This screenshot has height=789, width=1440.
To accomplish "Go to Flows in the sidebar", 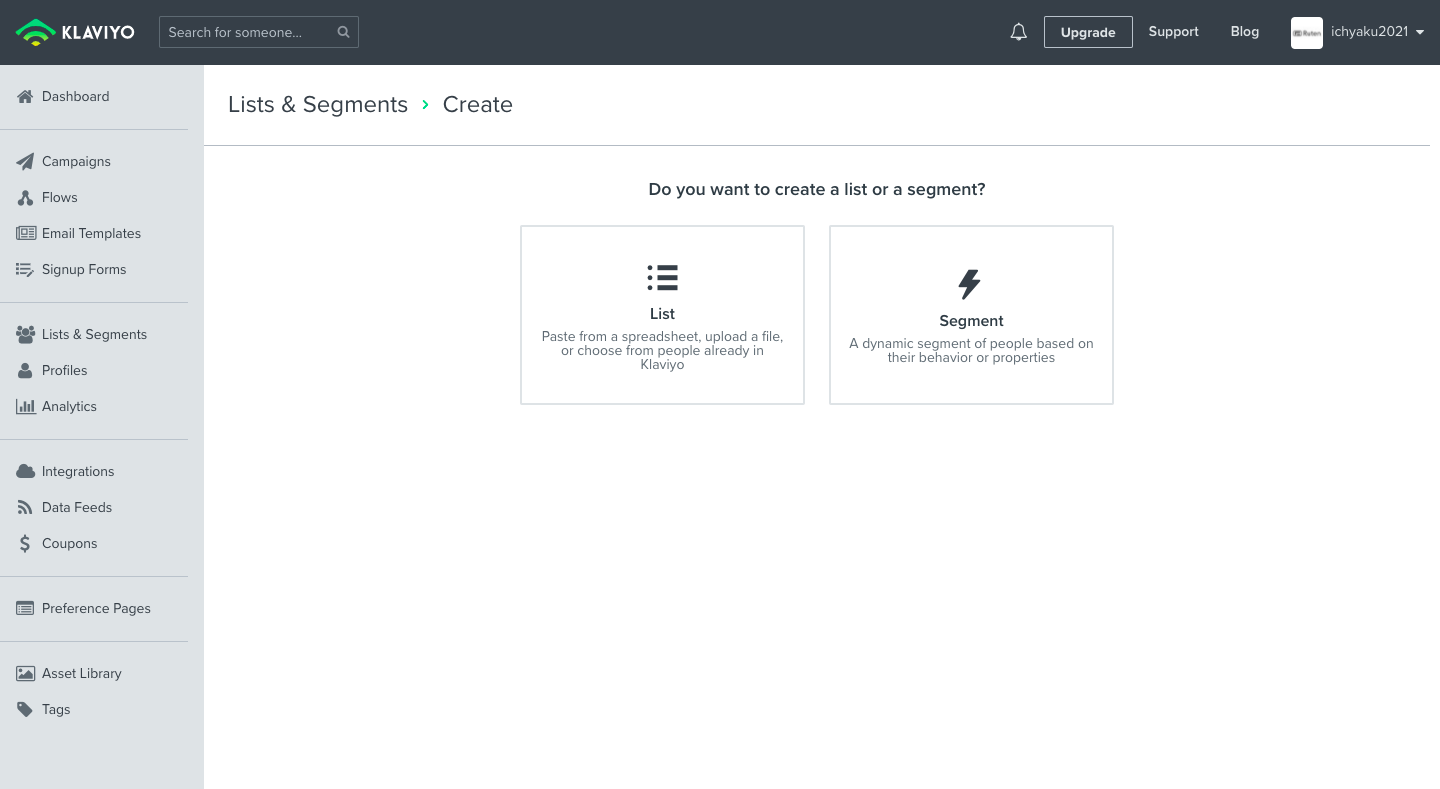I will (x=60, y=197).
